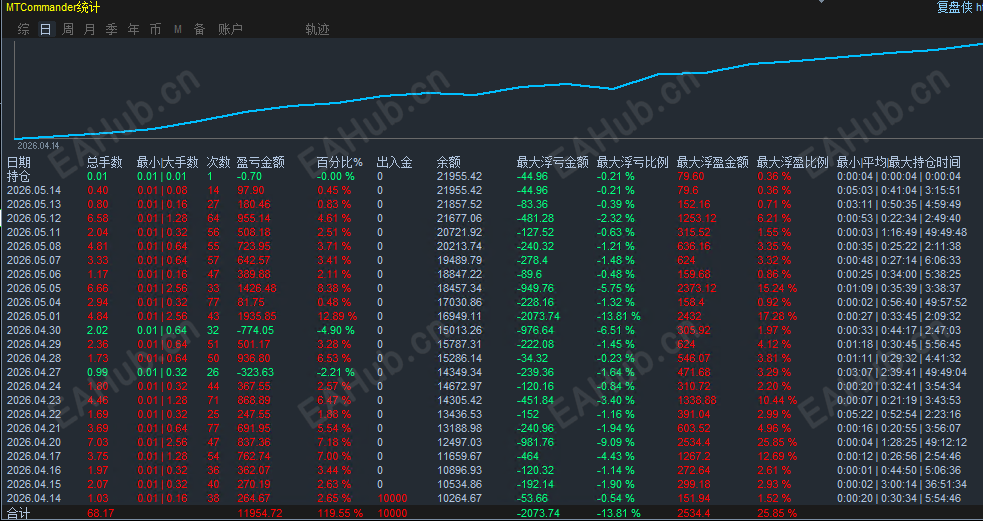Click the 最大浮盈比例 column header
Viewport: 983px width, 521px height.
pyautogui.click(x=793, y=162)
